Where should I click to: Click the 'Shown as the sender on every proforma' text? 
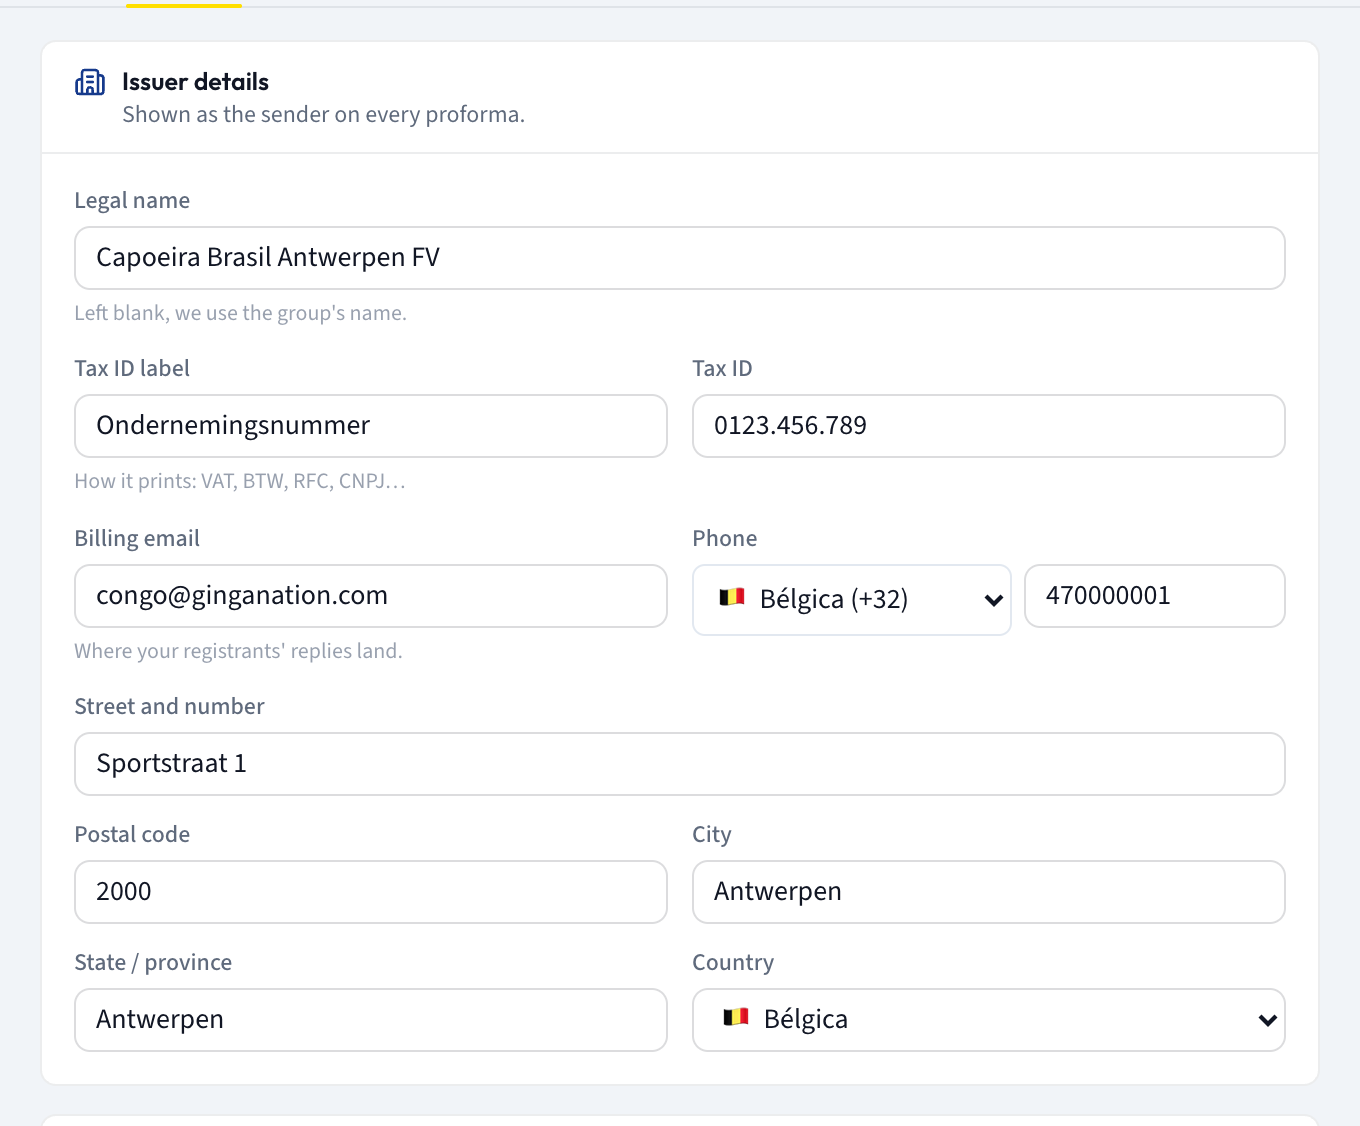323,115
